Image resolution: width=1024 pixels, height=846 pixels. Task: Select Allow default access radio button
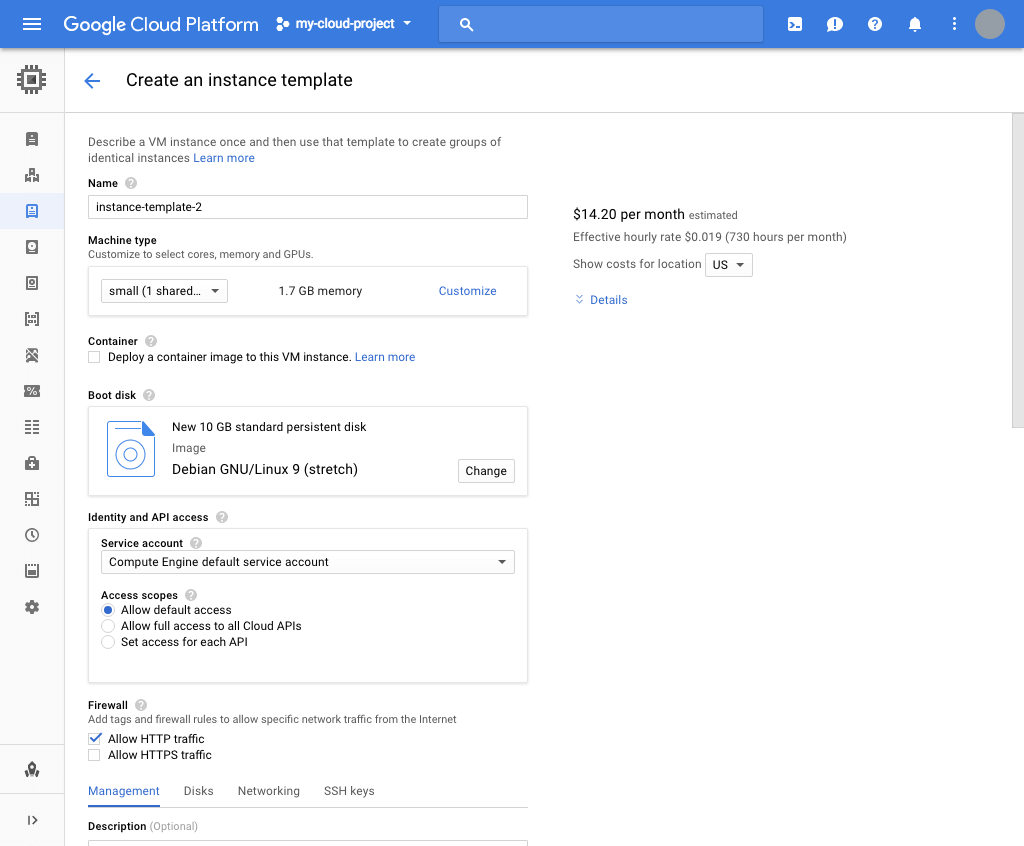point(108,610)
